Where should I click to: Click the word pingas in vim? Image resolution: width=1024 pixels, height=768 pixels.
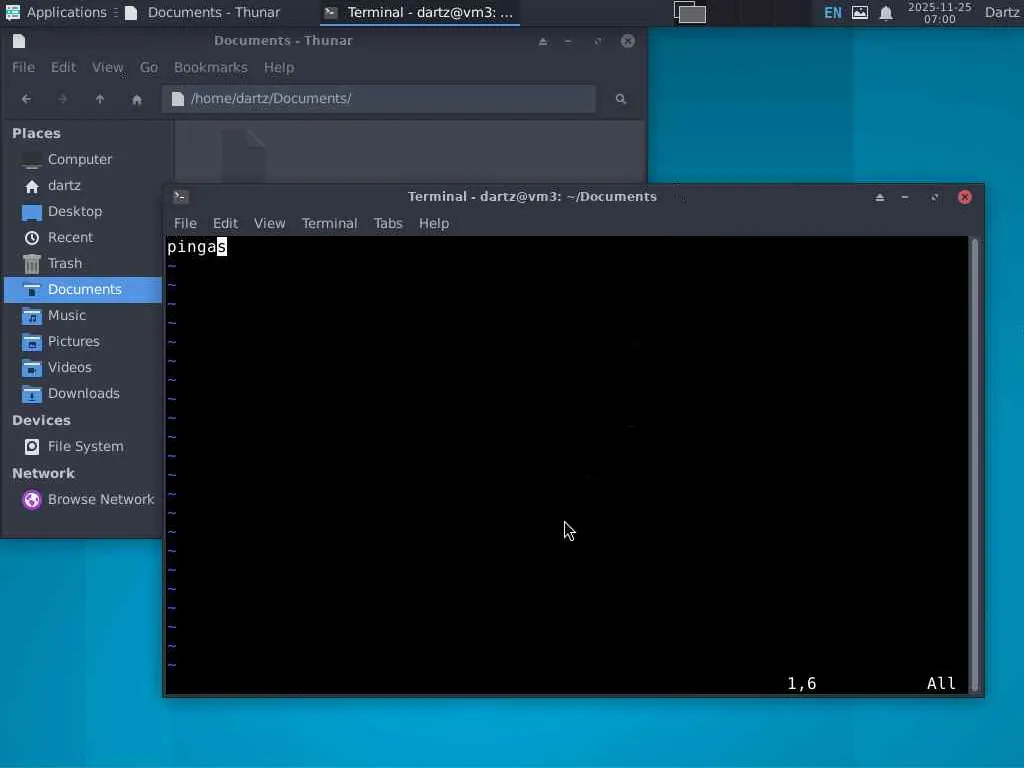click(197, 247)
